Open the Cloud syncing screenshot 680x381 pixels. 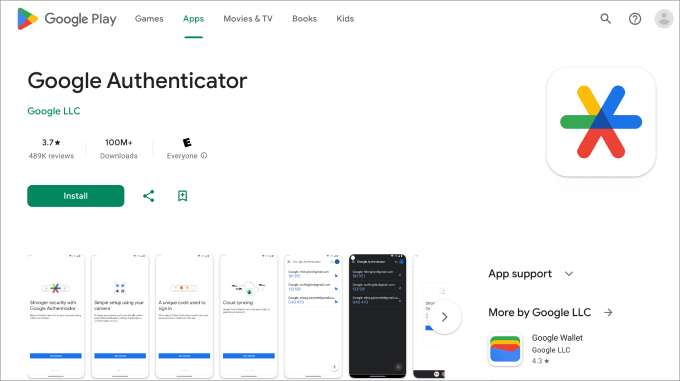248,316
